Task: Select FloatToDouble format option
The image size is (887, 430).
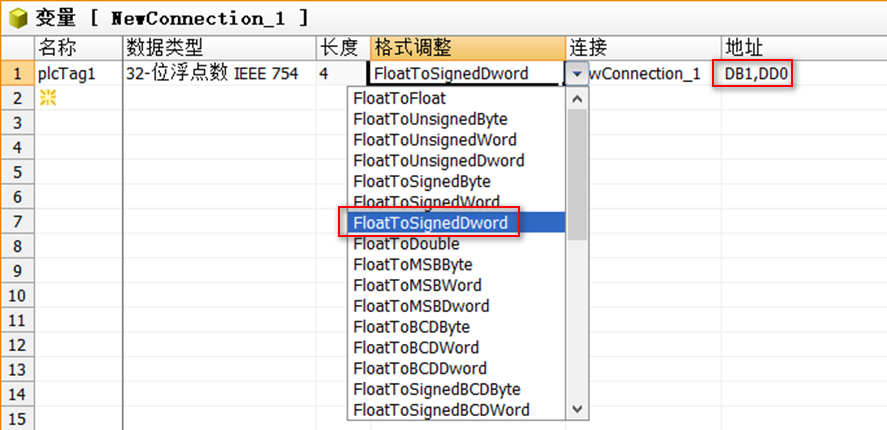Action: [x=406, y=244]
